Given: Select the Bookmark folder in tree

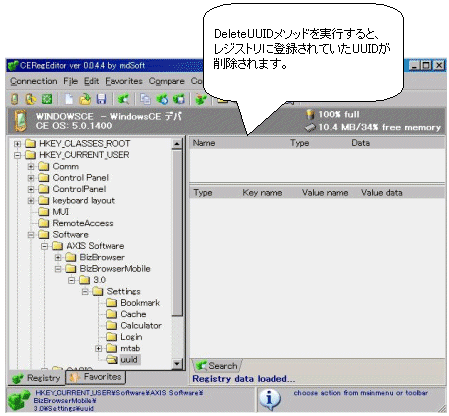Looking at the screenshot, I should tap(140, 303).
